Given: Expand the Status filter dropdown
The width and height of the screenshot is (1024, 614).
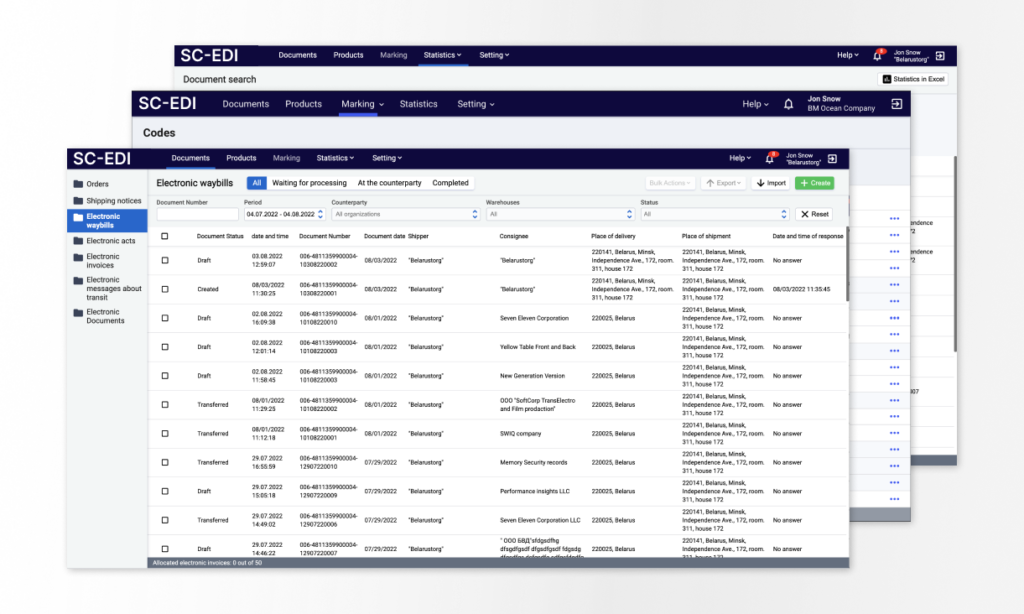Looking at the screenshot, I should 714,214.
